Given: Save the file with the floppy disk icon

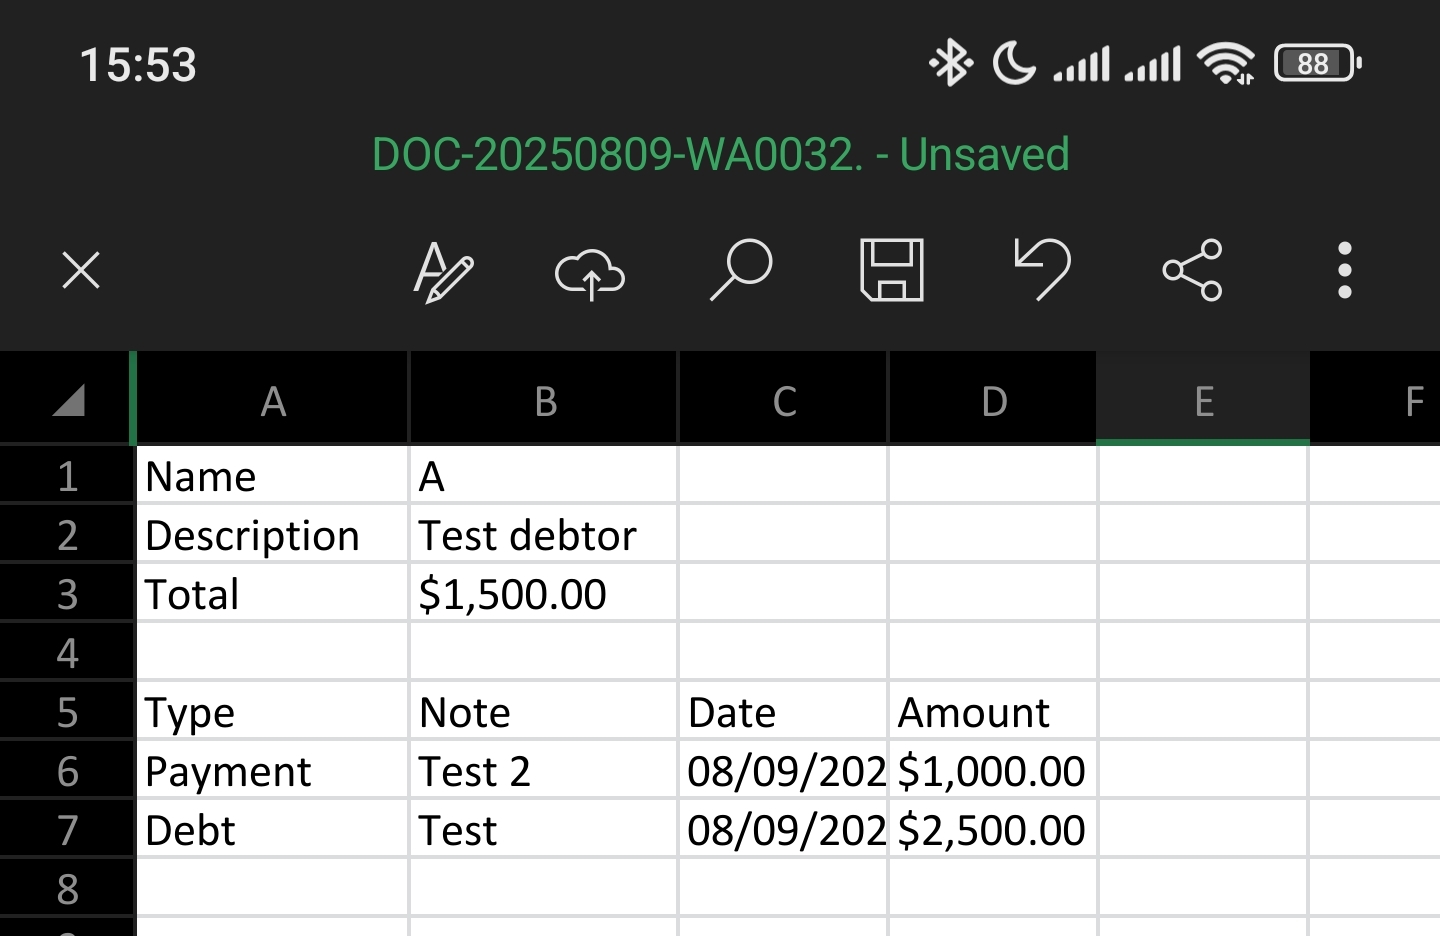Looking at the screenshot, I should click(x=892, y=270).
